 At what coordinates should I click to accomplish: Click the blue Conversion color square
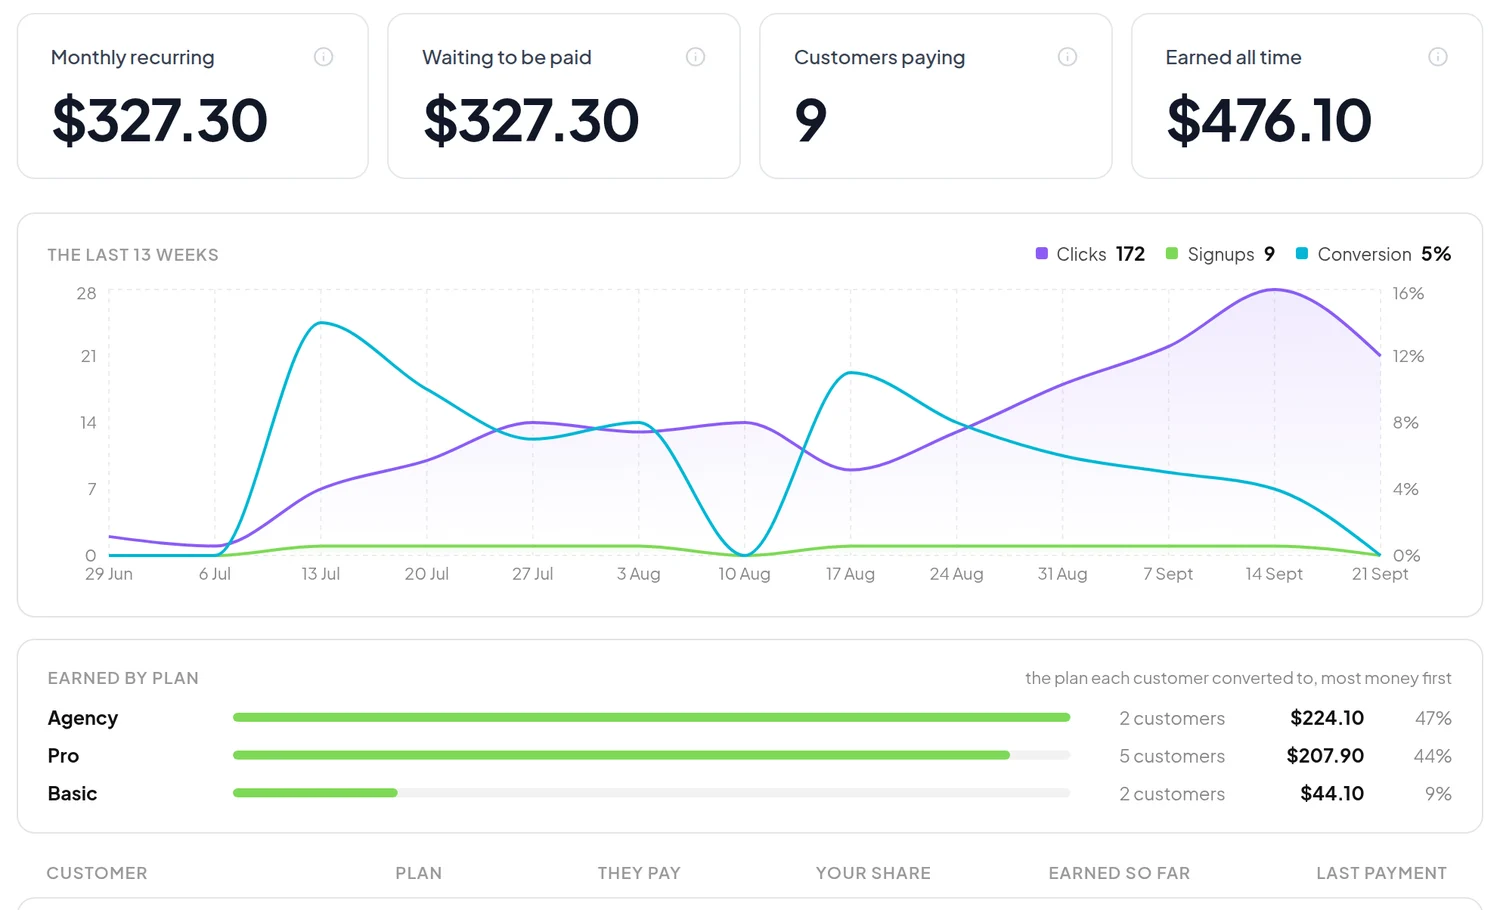1302,254
